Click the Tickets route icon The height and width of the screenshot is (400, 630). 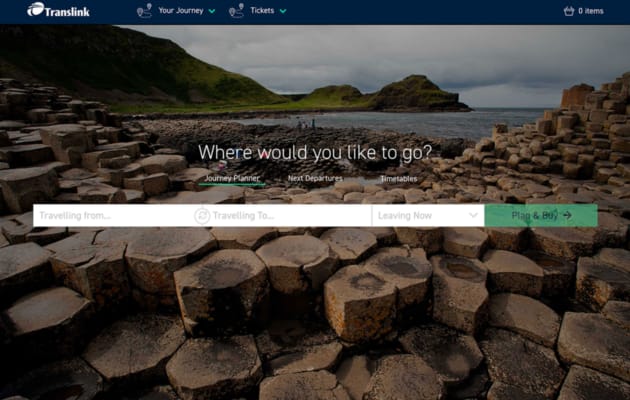(x=236, y=10)
